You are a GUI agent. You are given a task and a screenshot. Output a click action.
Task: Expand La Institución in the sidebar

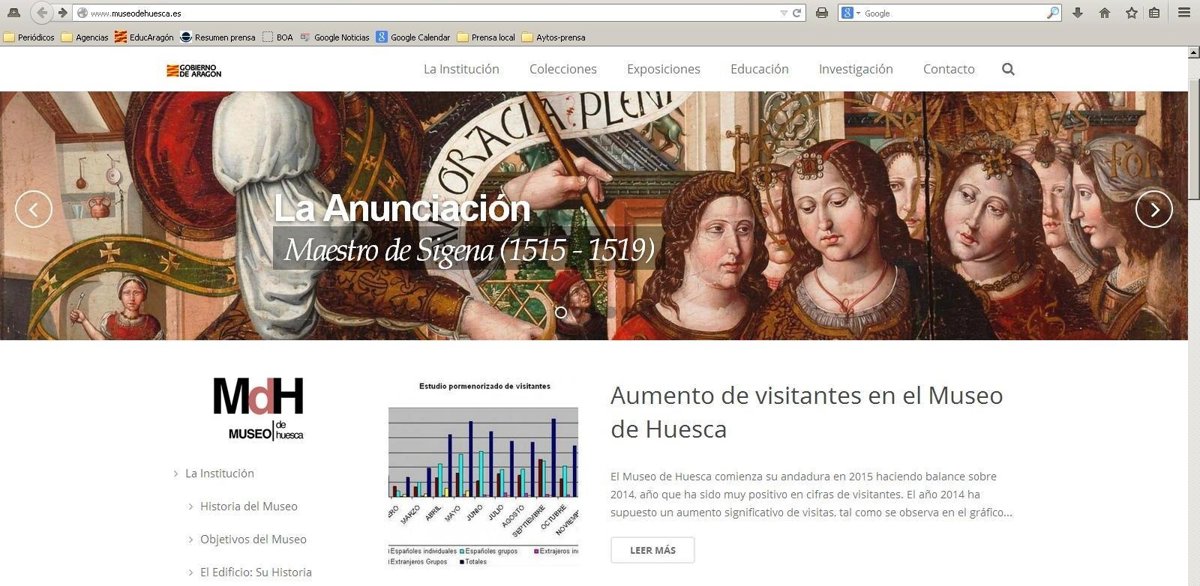click(x=219, y=473)
